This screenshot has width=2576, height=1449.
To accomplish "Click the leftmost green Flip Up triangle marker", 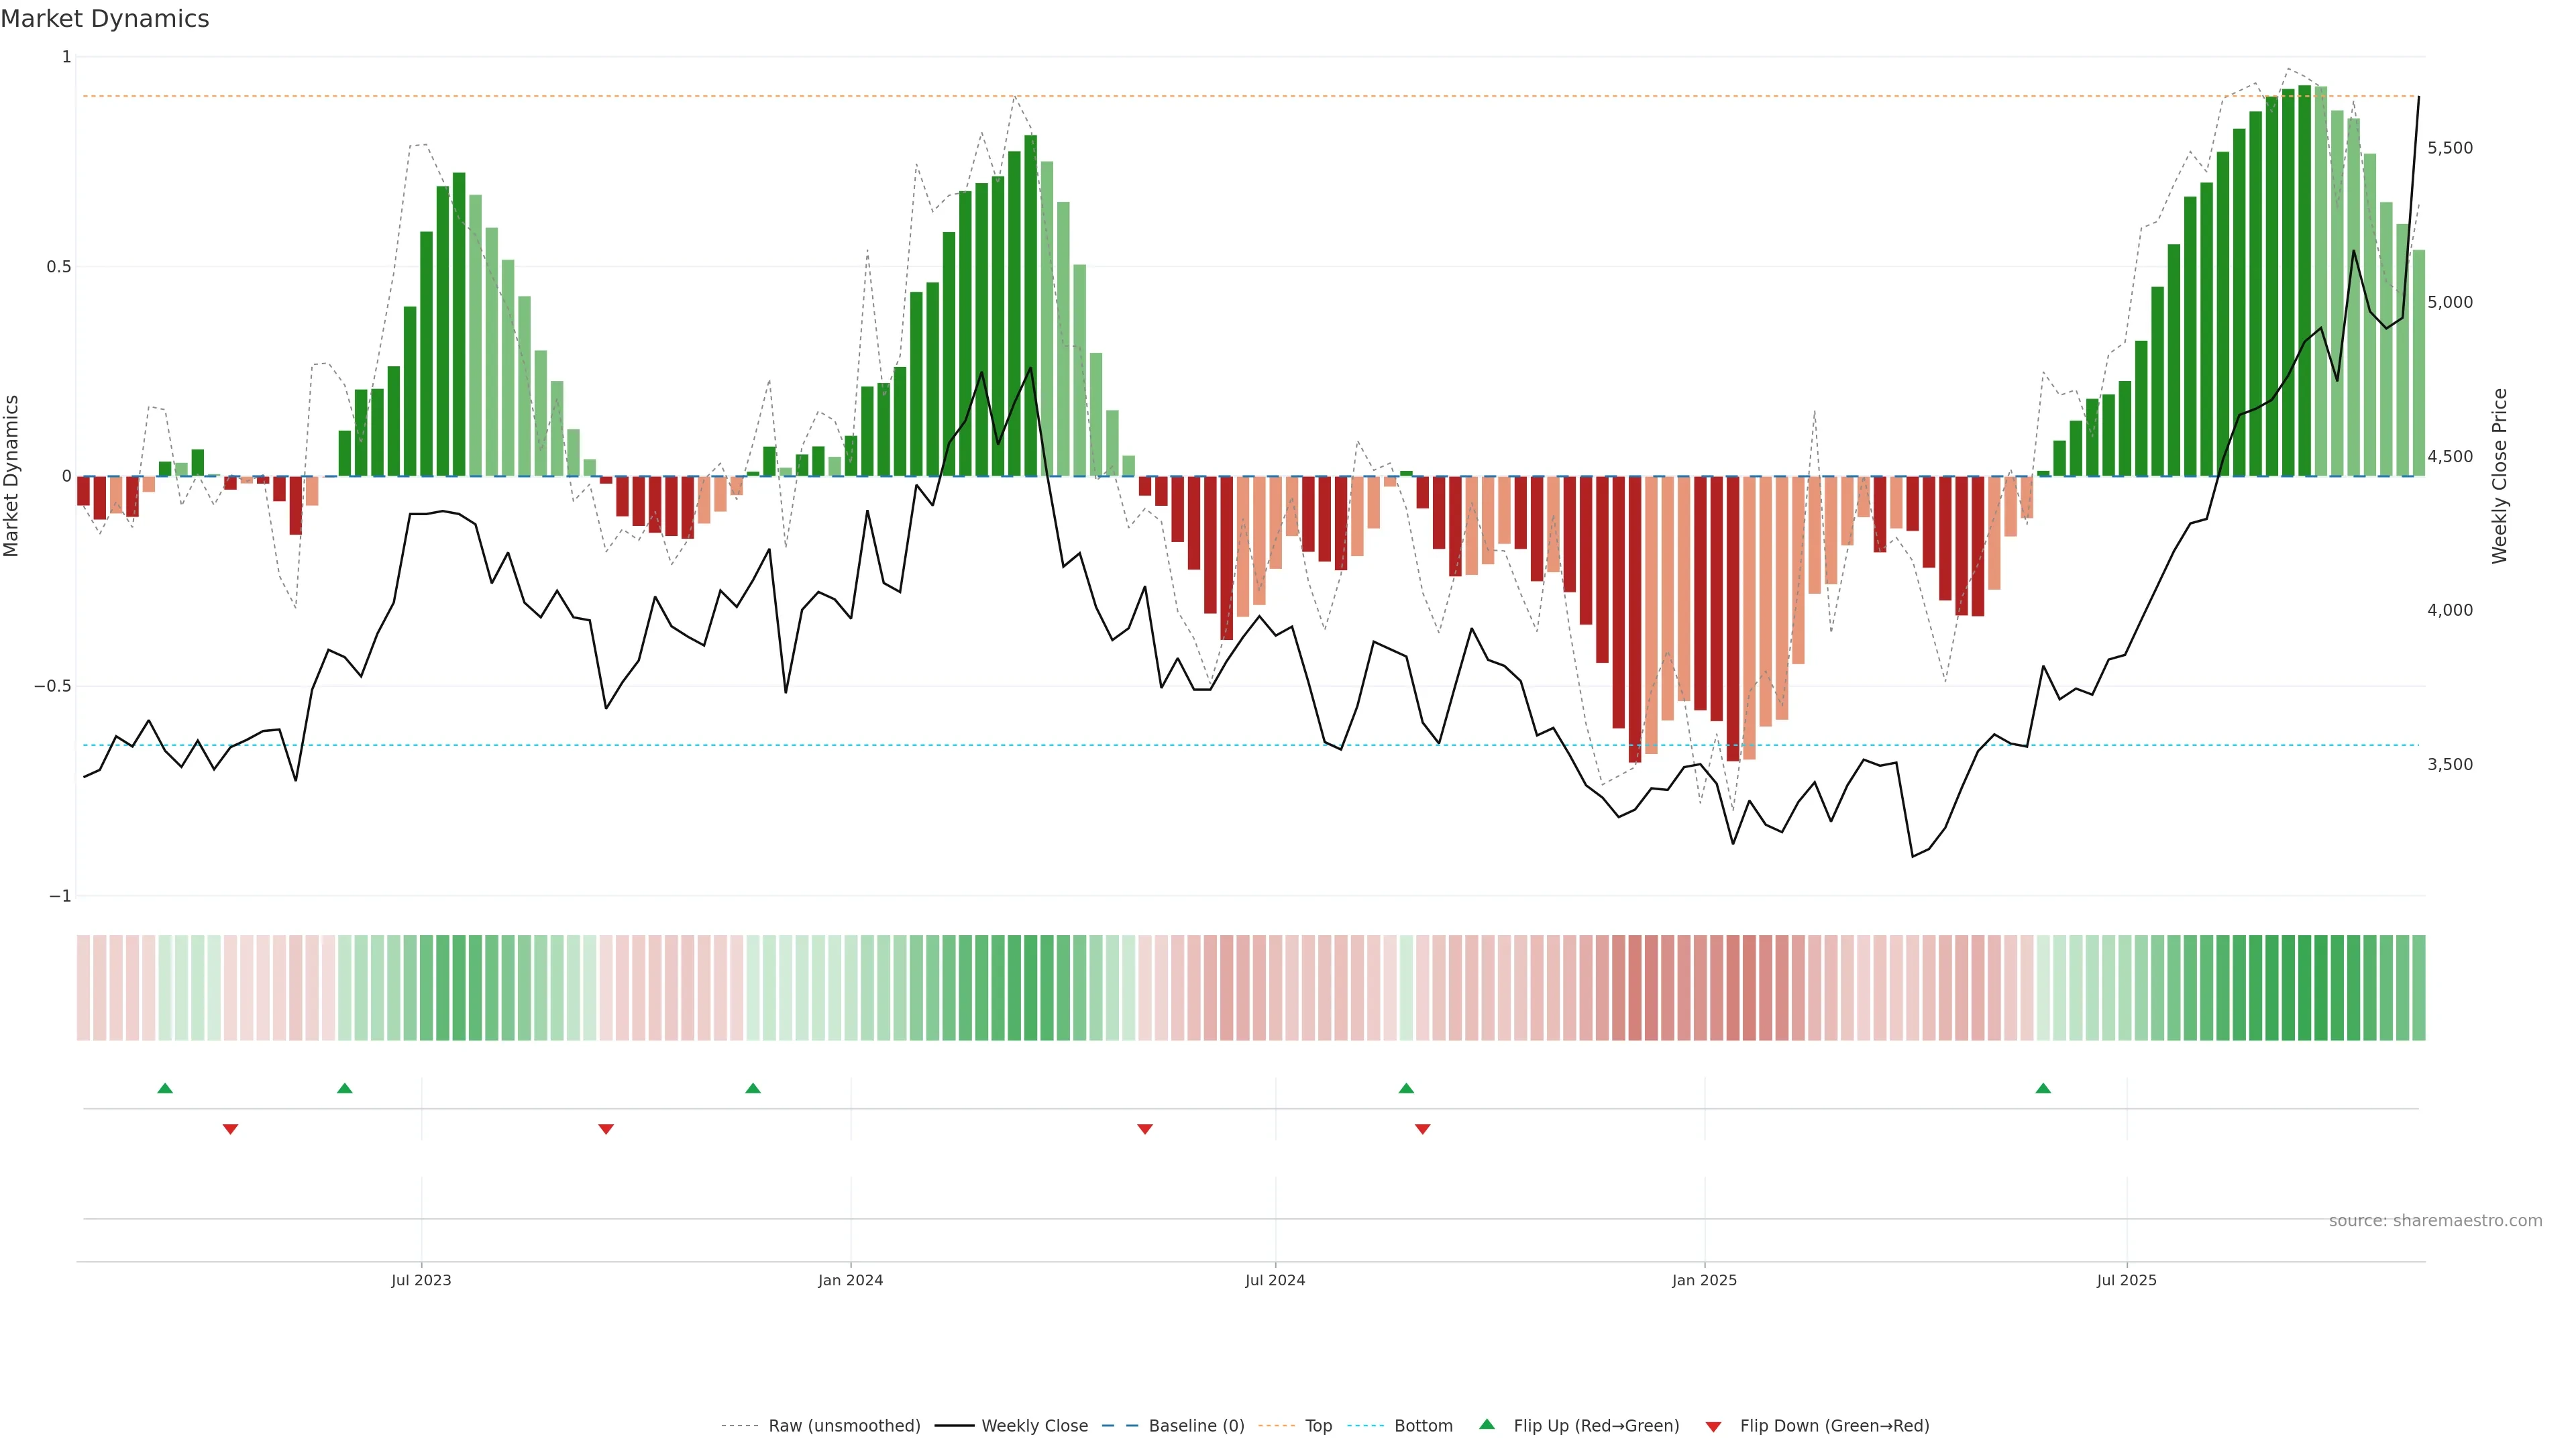I will pyautogui.click(x=165, y=1088).
